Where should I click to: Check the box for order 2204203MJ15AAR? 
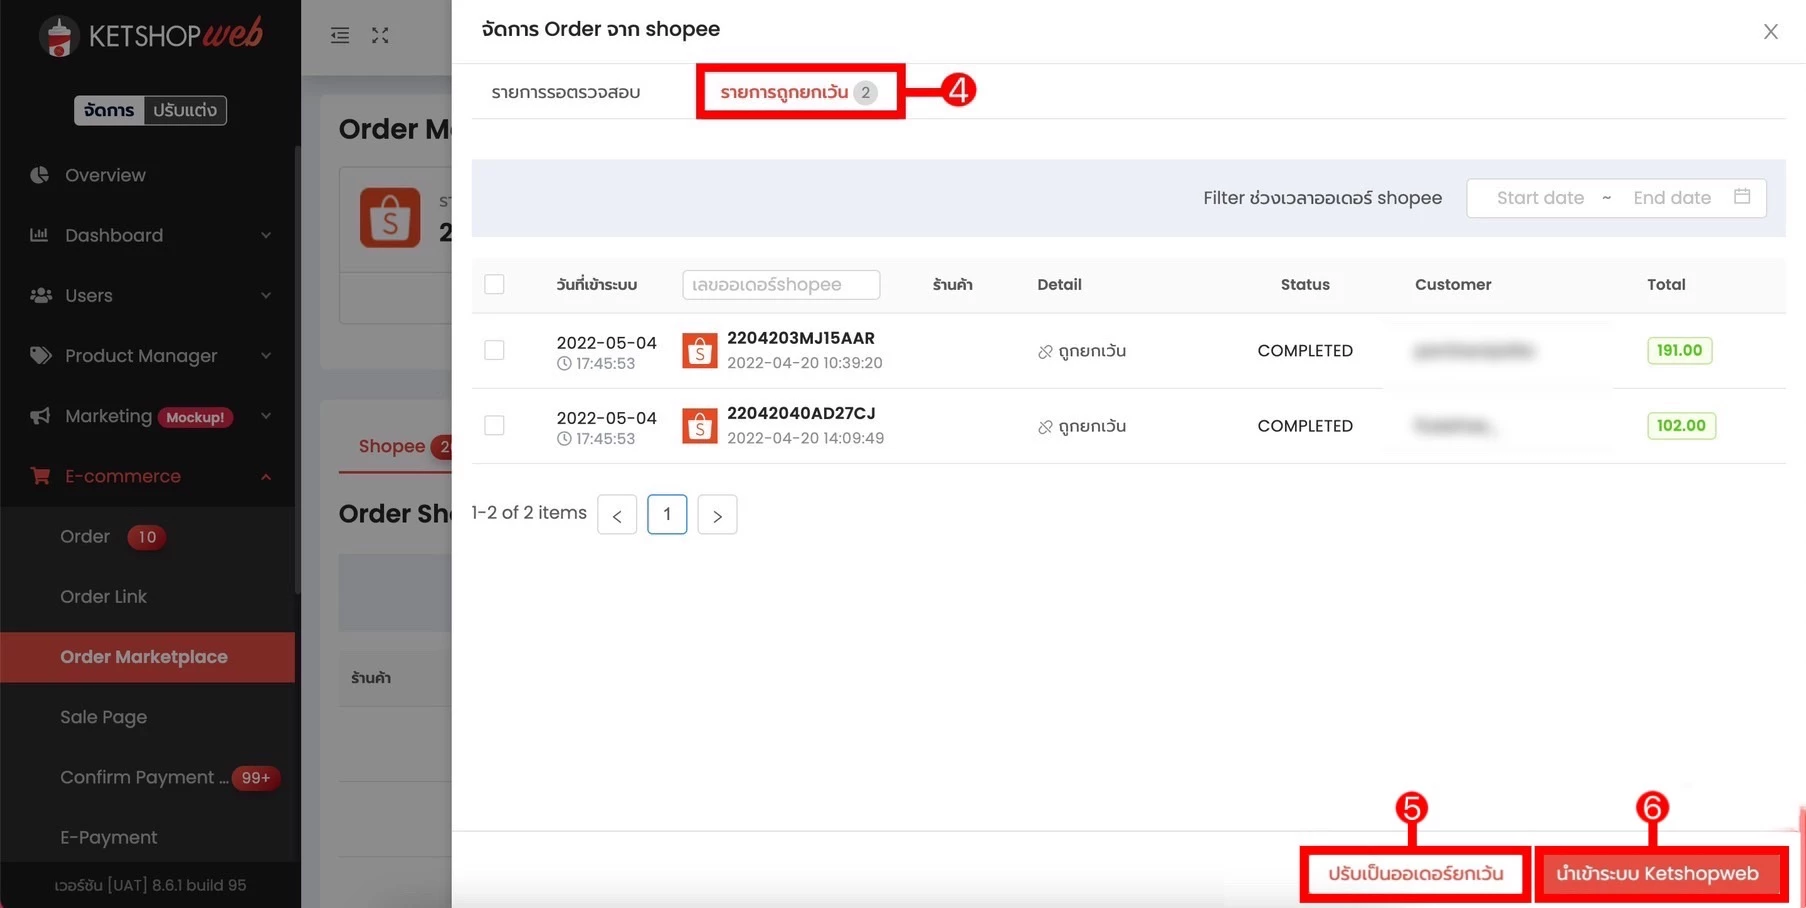click(x=494, y=350)
